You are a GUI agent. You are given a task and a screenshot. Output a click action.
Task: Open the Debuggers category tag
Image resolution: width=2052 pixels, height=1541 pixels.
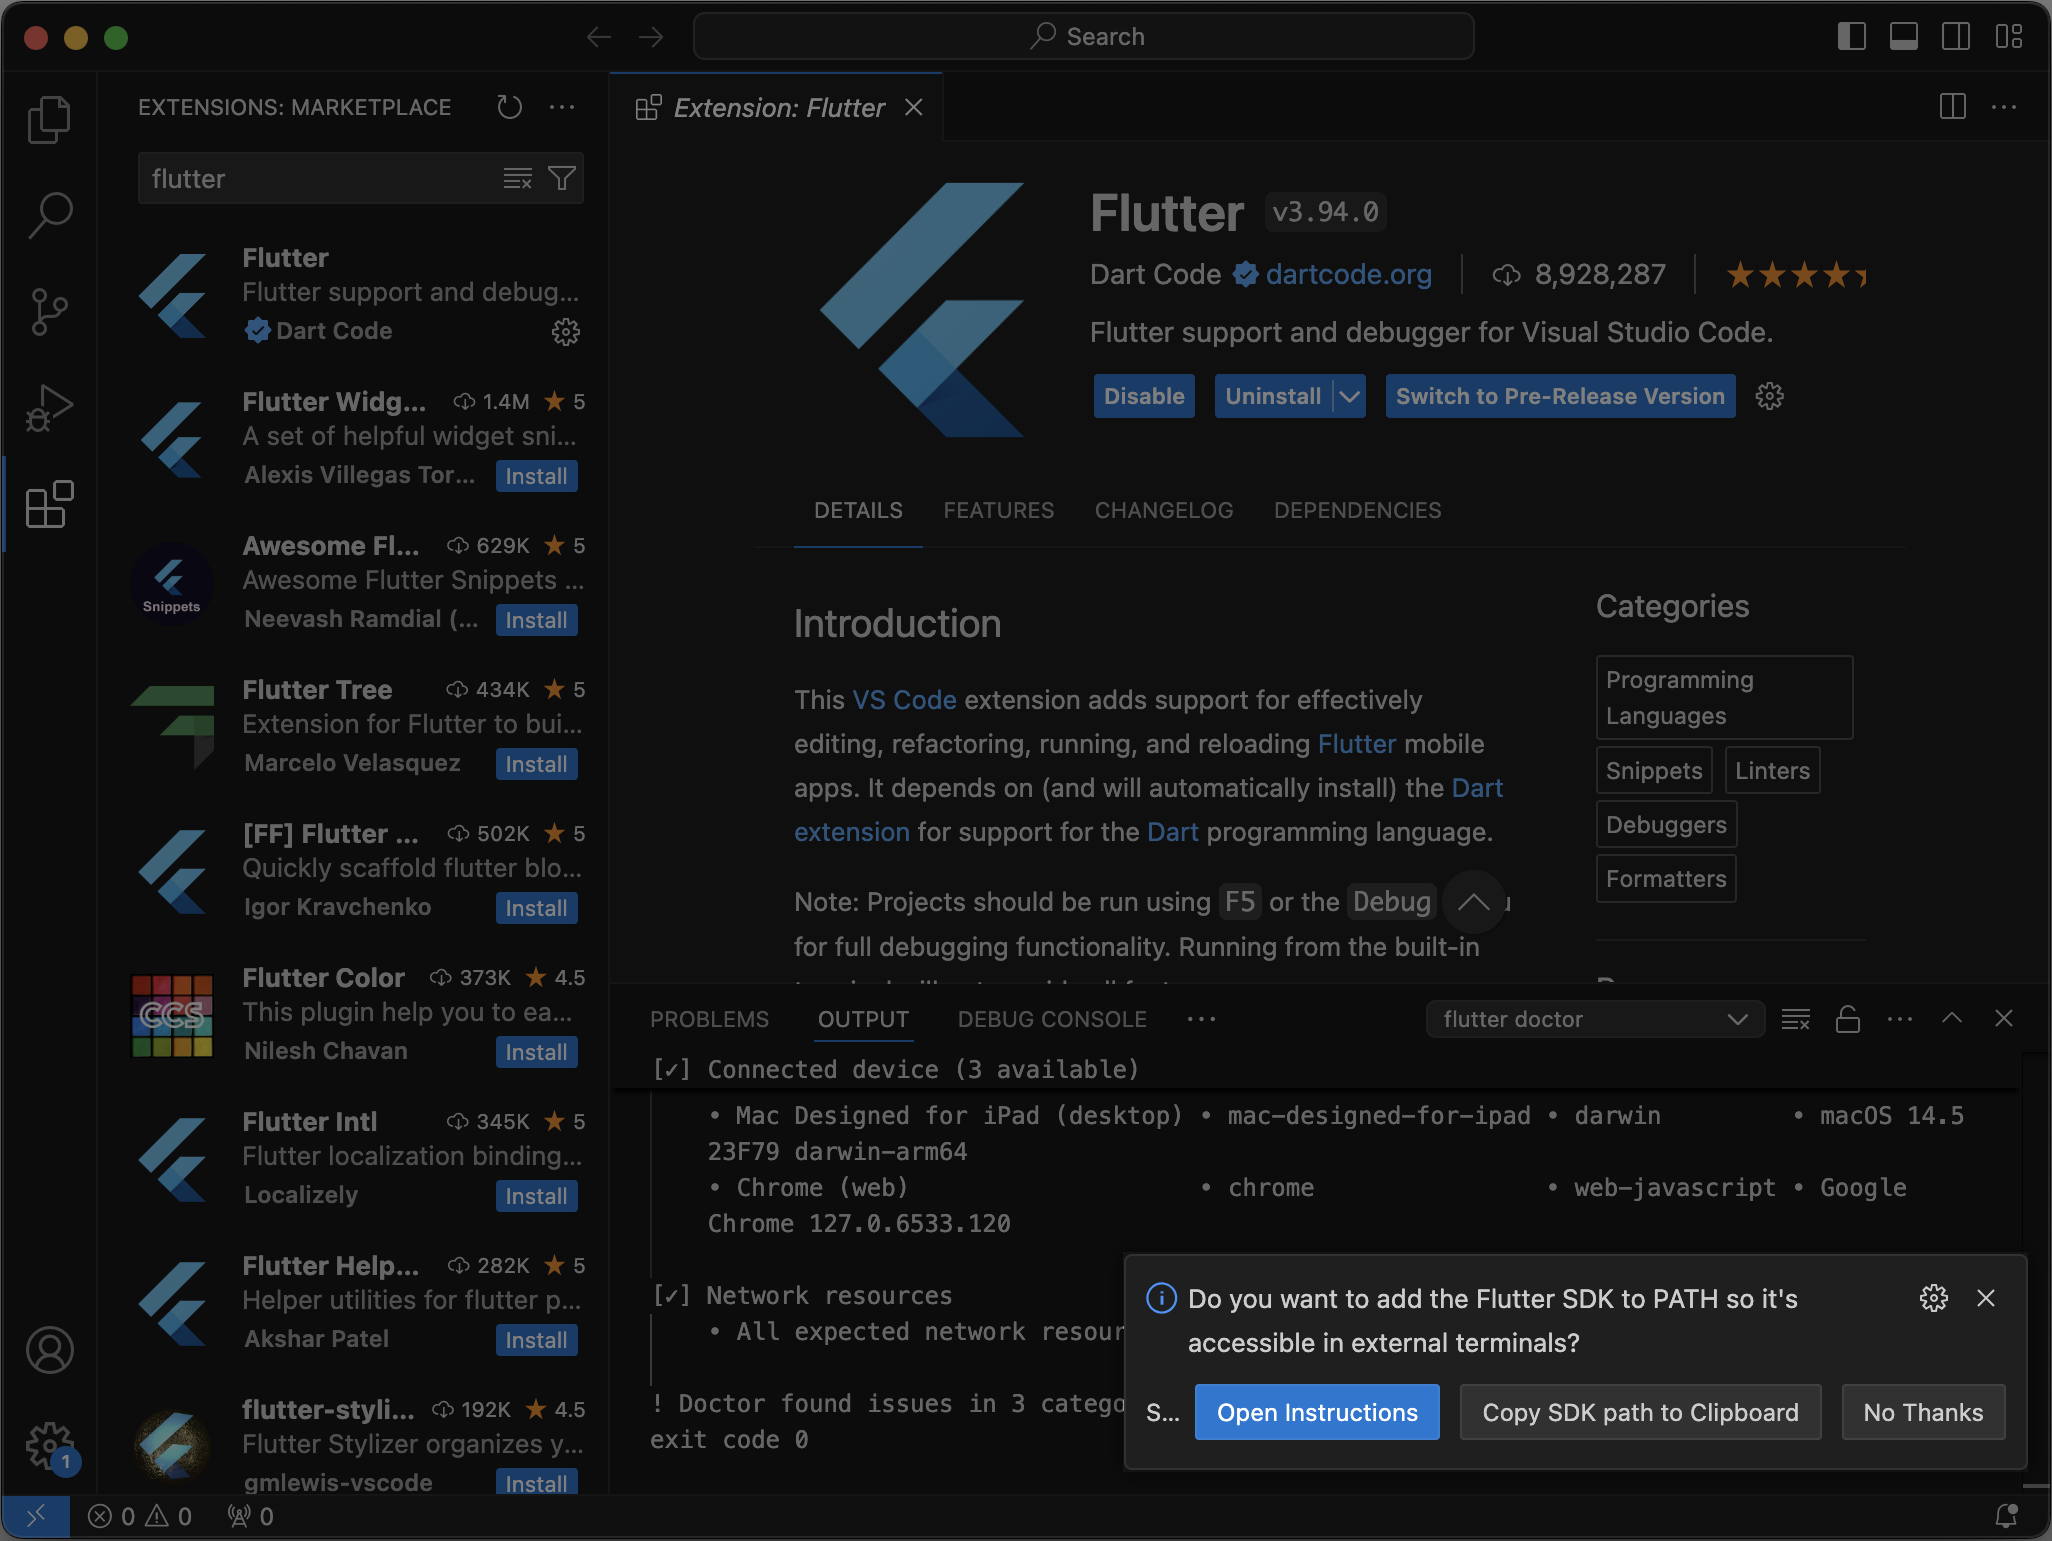pyautogui.click(x=1666, y=824)
